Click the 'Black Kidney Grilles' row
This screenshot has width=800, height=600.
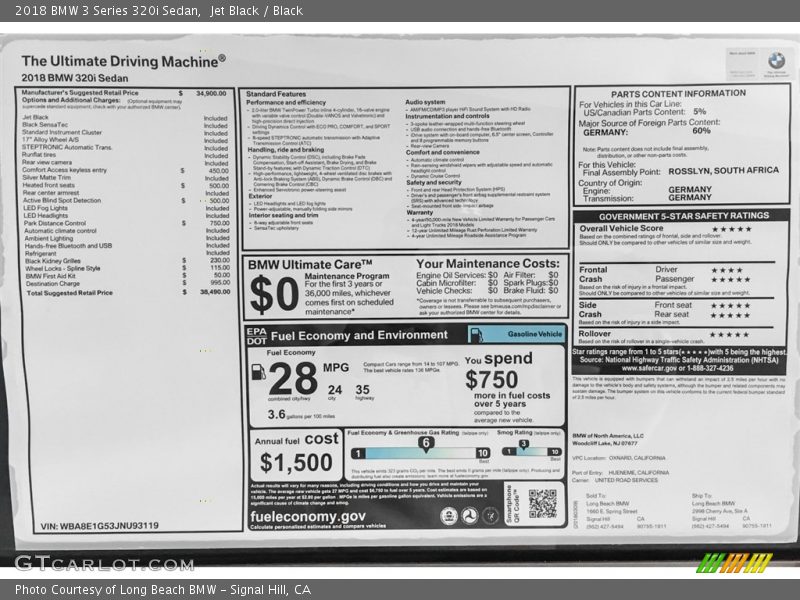pyautogui.click(x=128, y=260)
